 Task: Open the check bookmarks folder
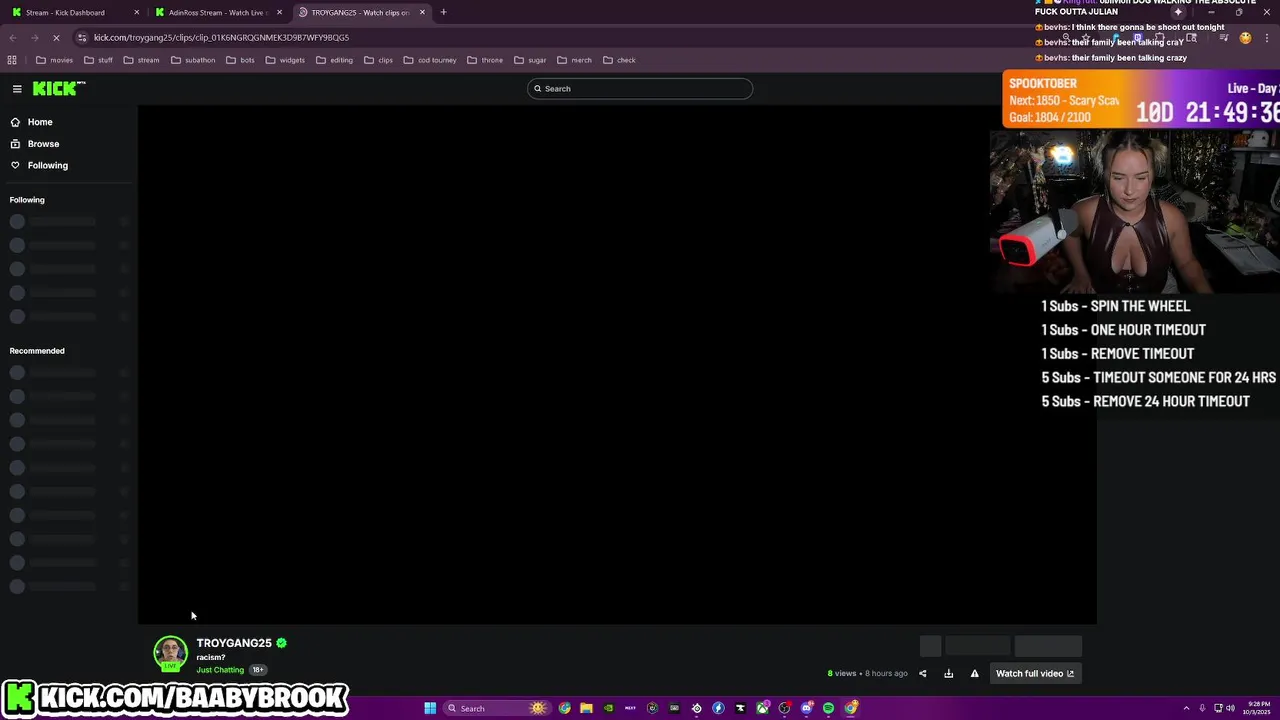619,60
